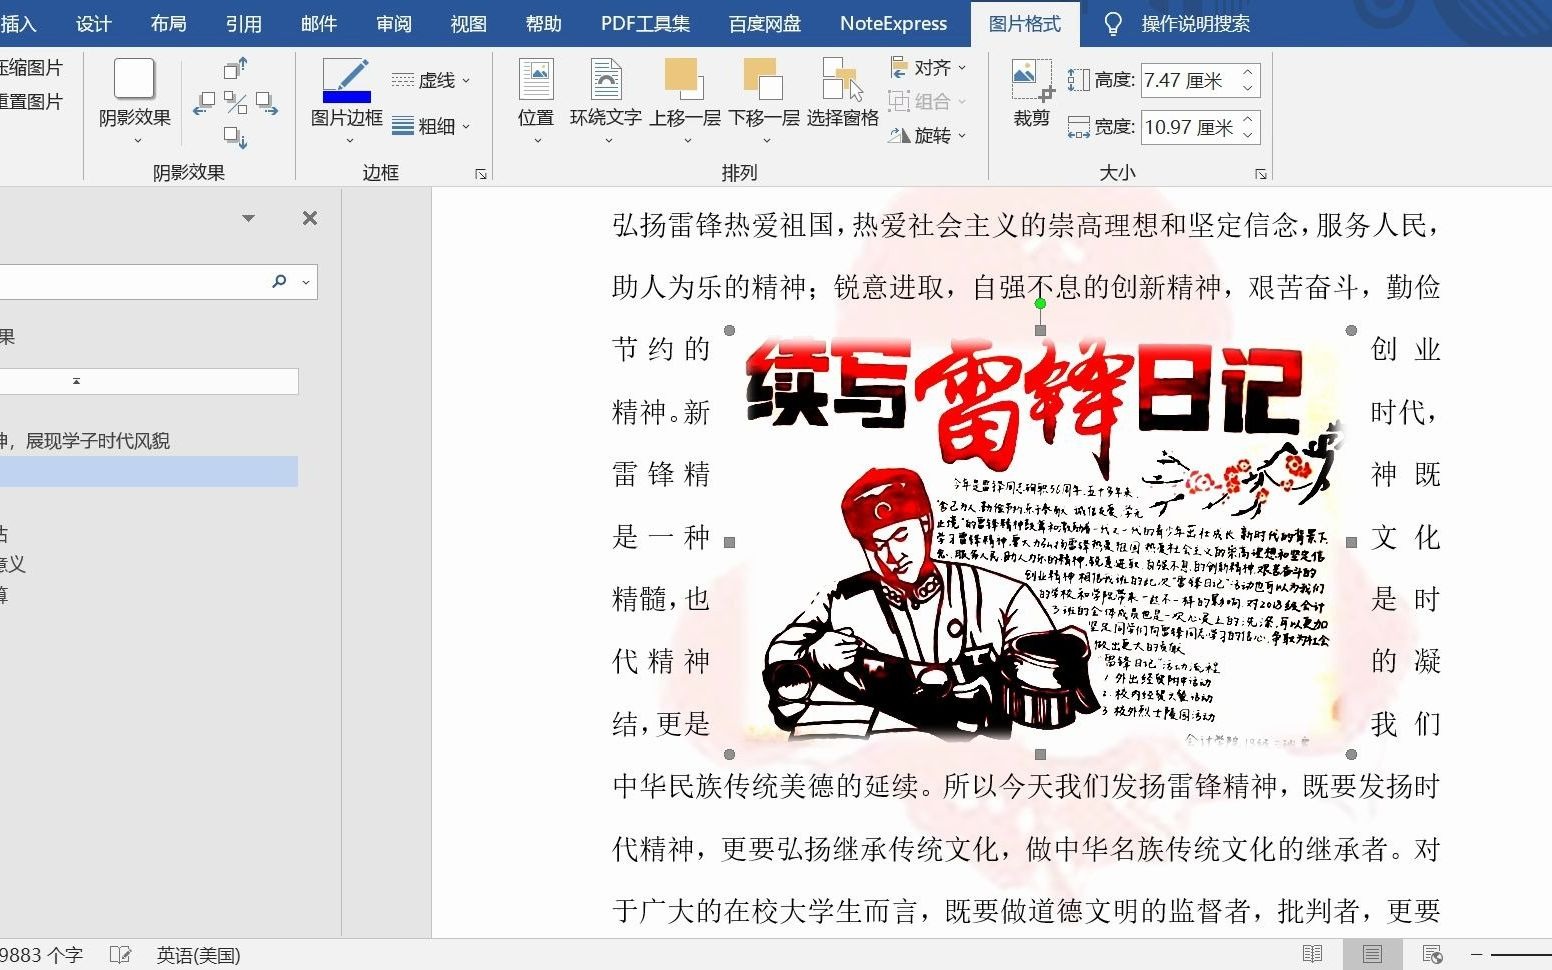This screenshot has height=970, width=1552.
Task: Click the 阴影效果 shadow effects button
Action: click(135, 100)
